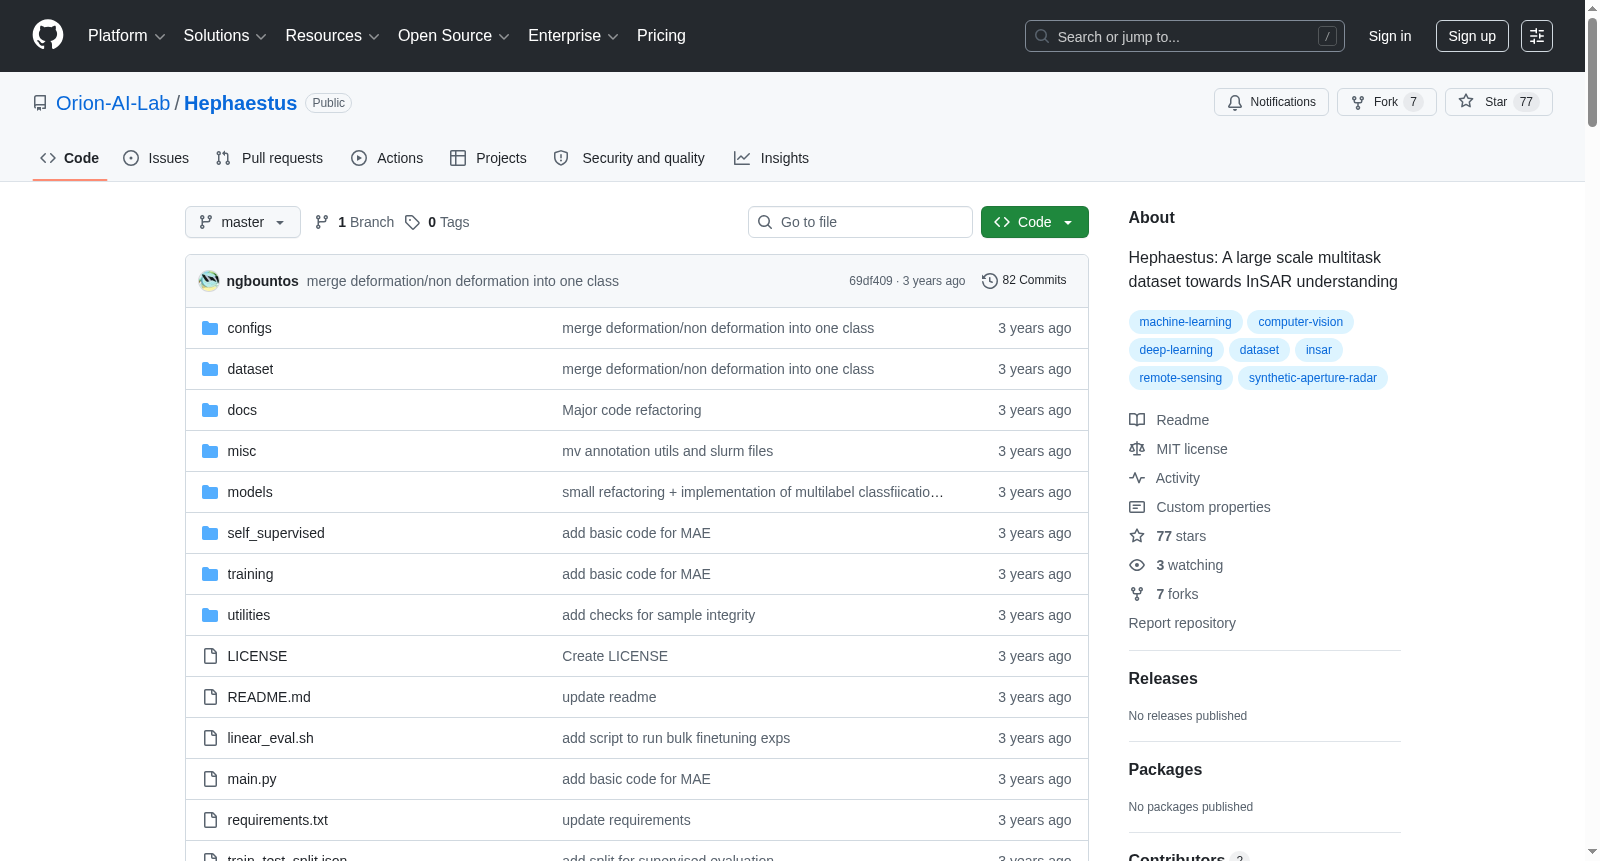View the MIT license
Image resolution: width=1600 pixels, height=861 pixels.
pyautogui.click(x=1178, y=449)
